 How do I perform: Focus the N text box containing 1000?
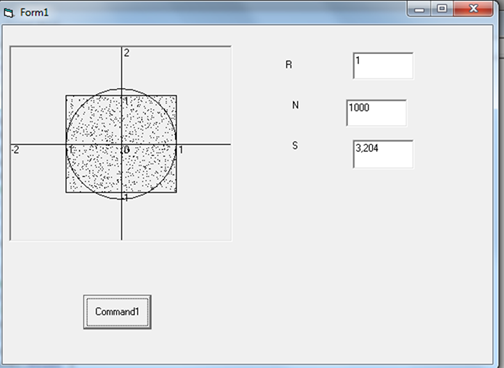(376, 113)
